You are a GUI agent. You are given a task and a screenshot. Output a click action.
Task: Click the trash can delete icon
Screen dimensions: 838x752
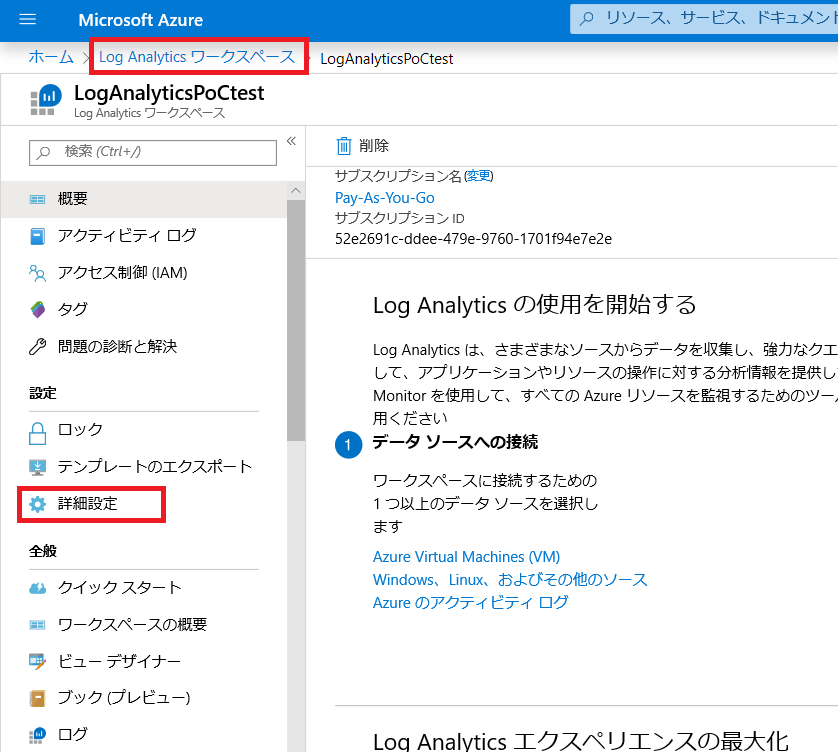click(x=344, y=145)
